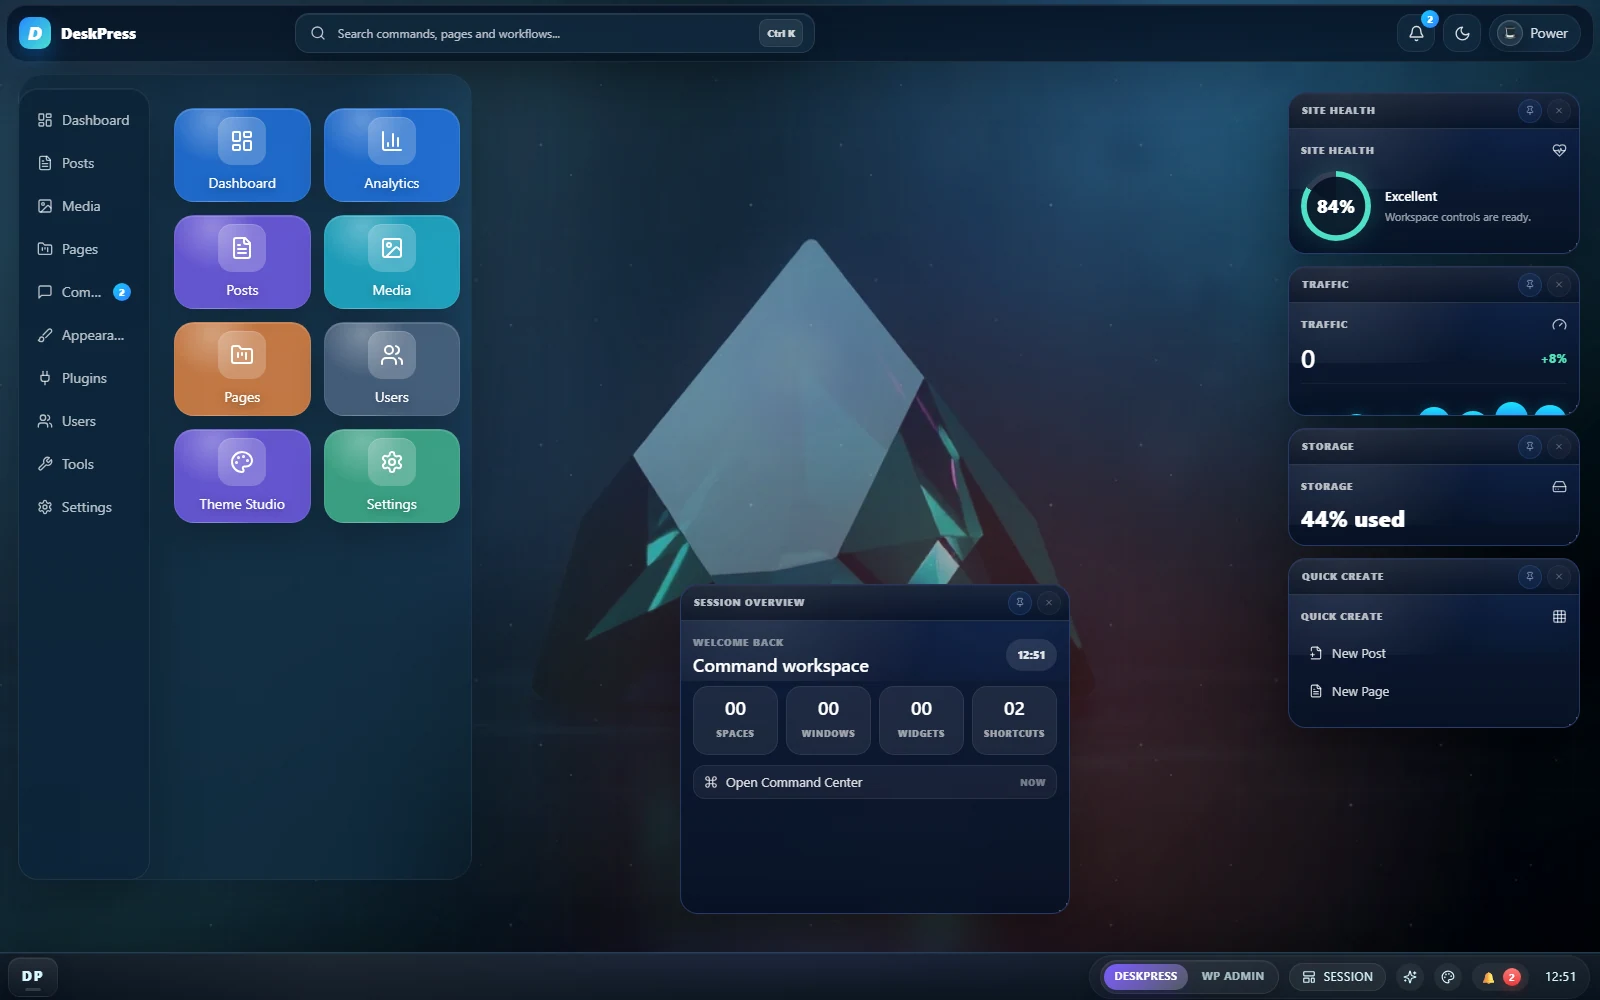The width and height of the screenshot is (1600, 1000).
Task: Launch the blue Dashboard app tile
Action: pos(242,155)
